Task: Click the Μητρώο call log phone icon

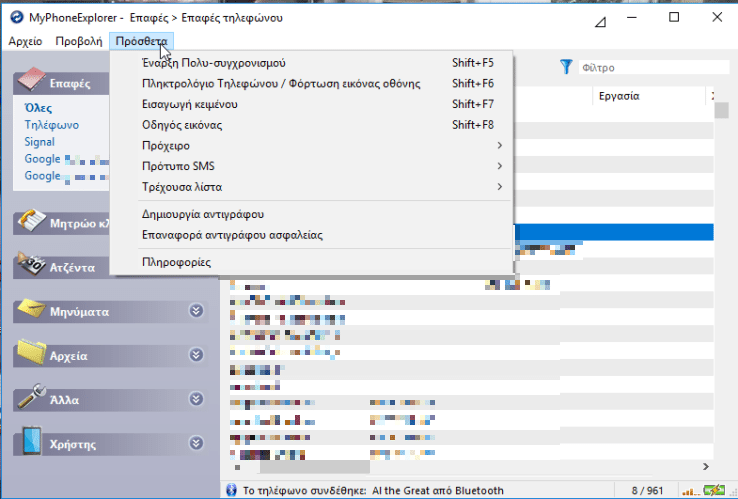Action: tap(32, 220)
